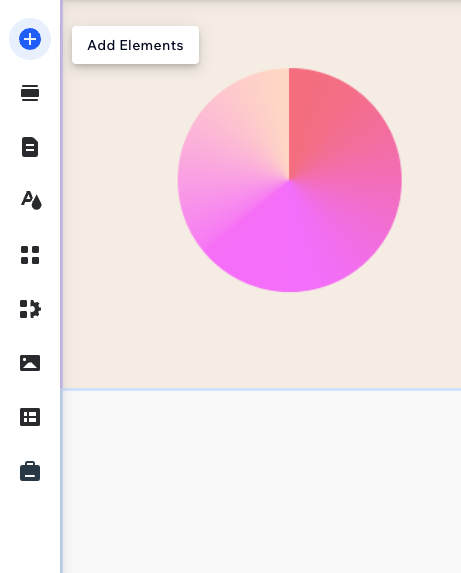Open the Pages & Menu document icon

coord(30,147)
